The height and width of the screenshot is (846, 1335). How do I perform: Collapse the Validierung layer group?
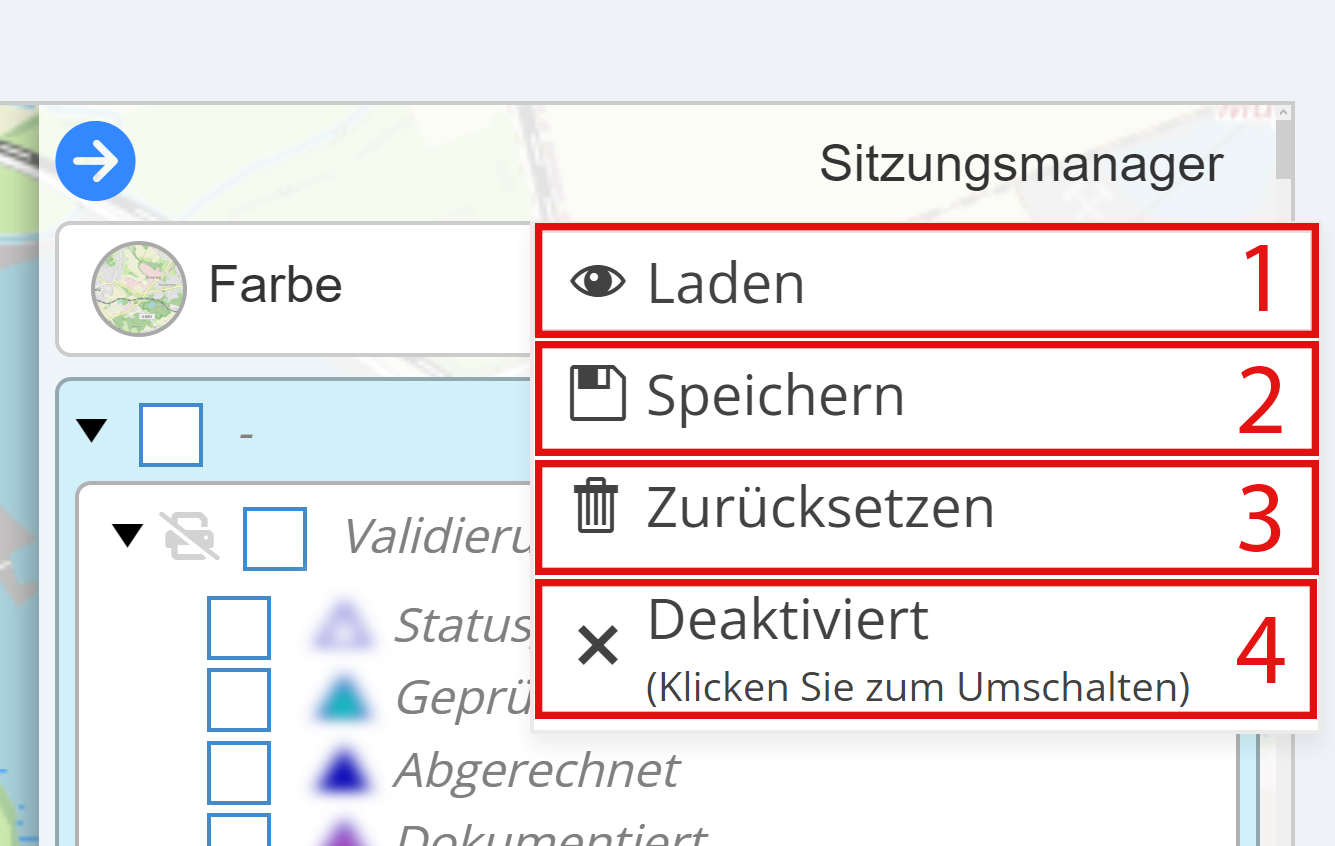tap(127, 535)
